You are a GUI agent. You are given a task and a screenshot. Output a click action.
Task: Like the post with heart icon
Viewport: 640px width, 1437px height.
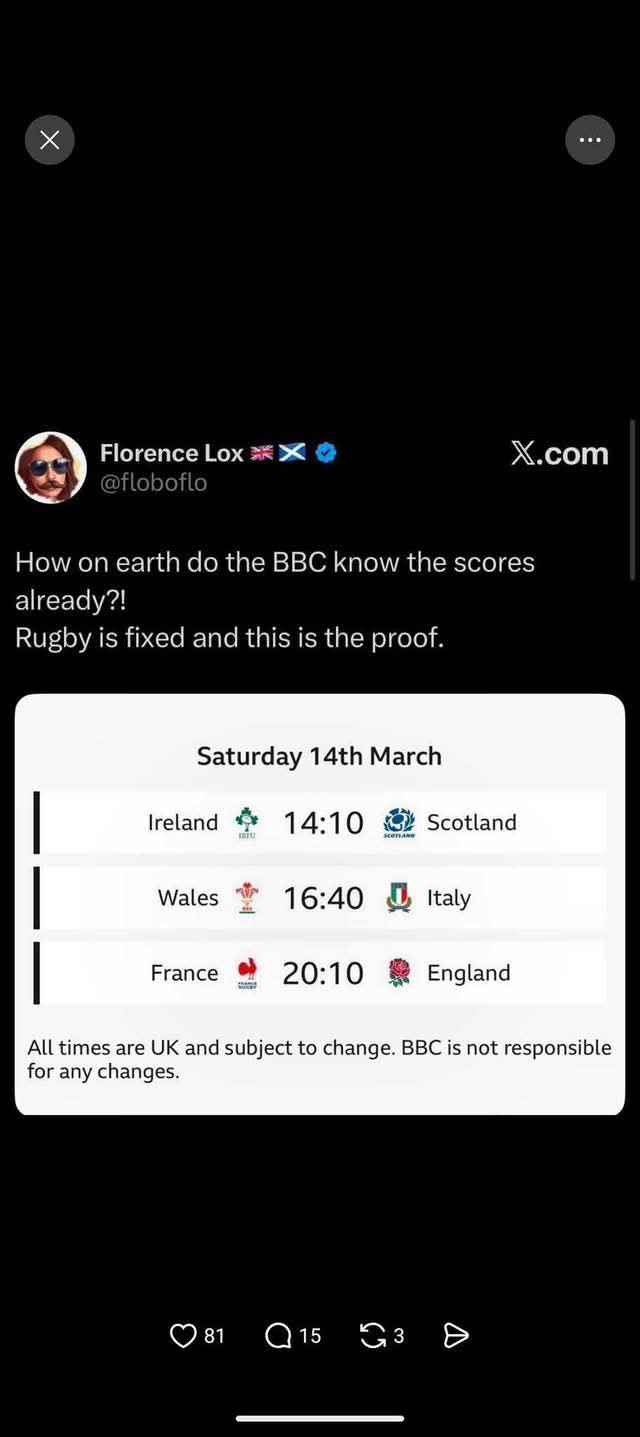183,1336
